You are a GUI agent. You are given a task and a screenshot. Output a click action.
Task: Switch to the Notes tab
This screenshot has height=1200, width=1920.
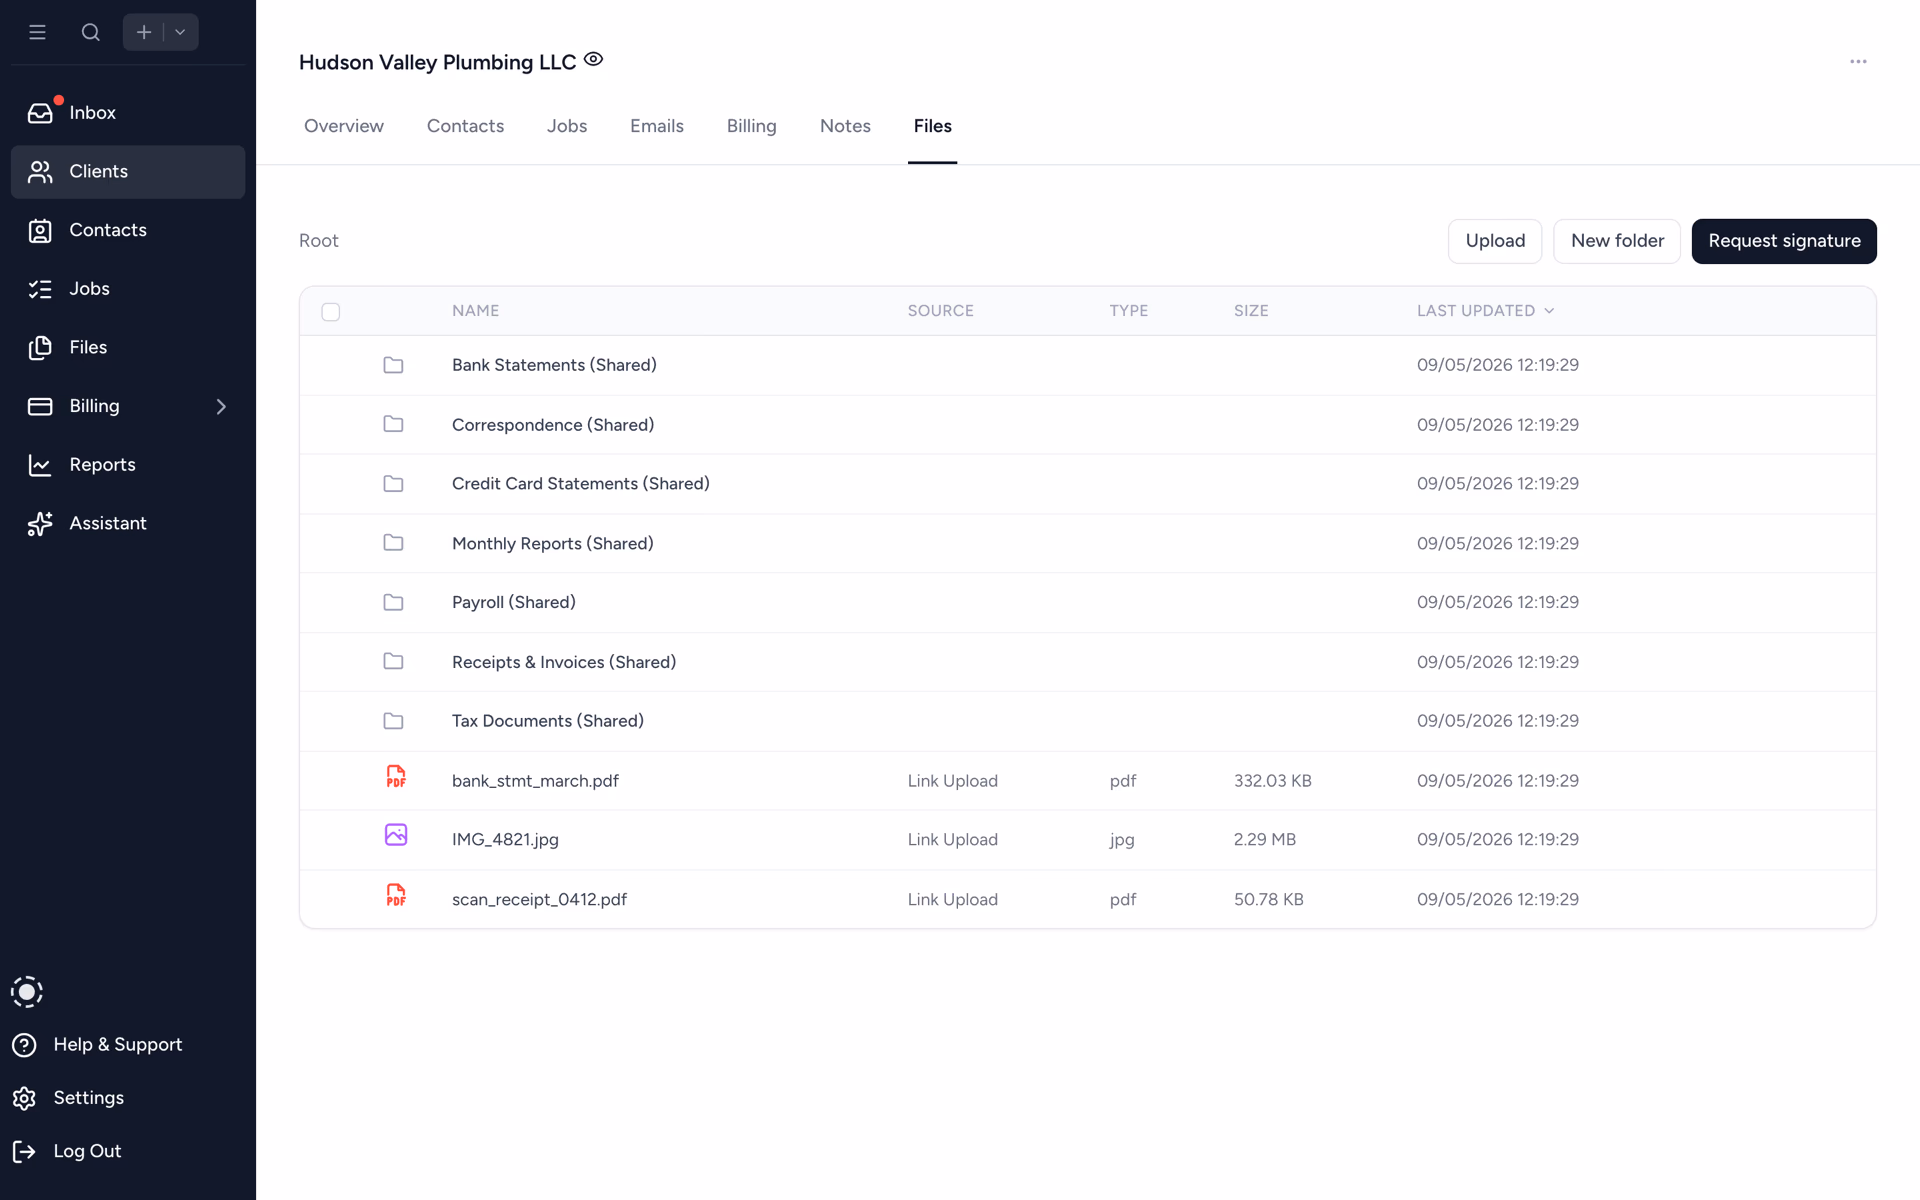click(x=845, y=126)
